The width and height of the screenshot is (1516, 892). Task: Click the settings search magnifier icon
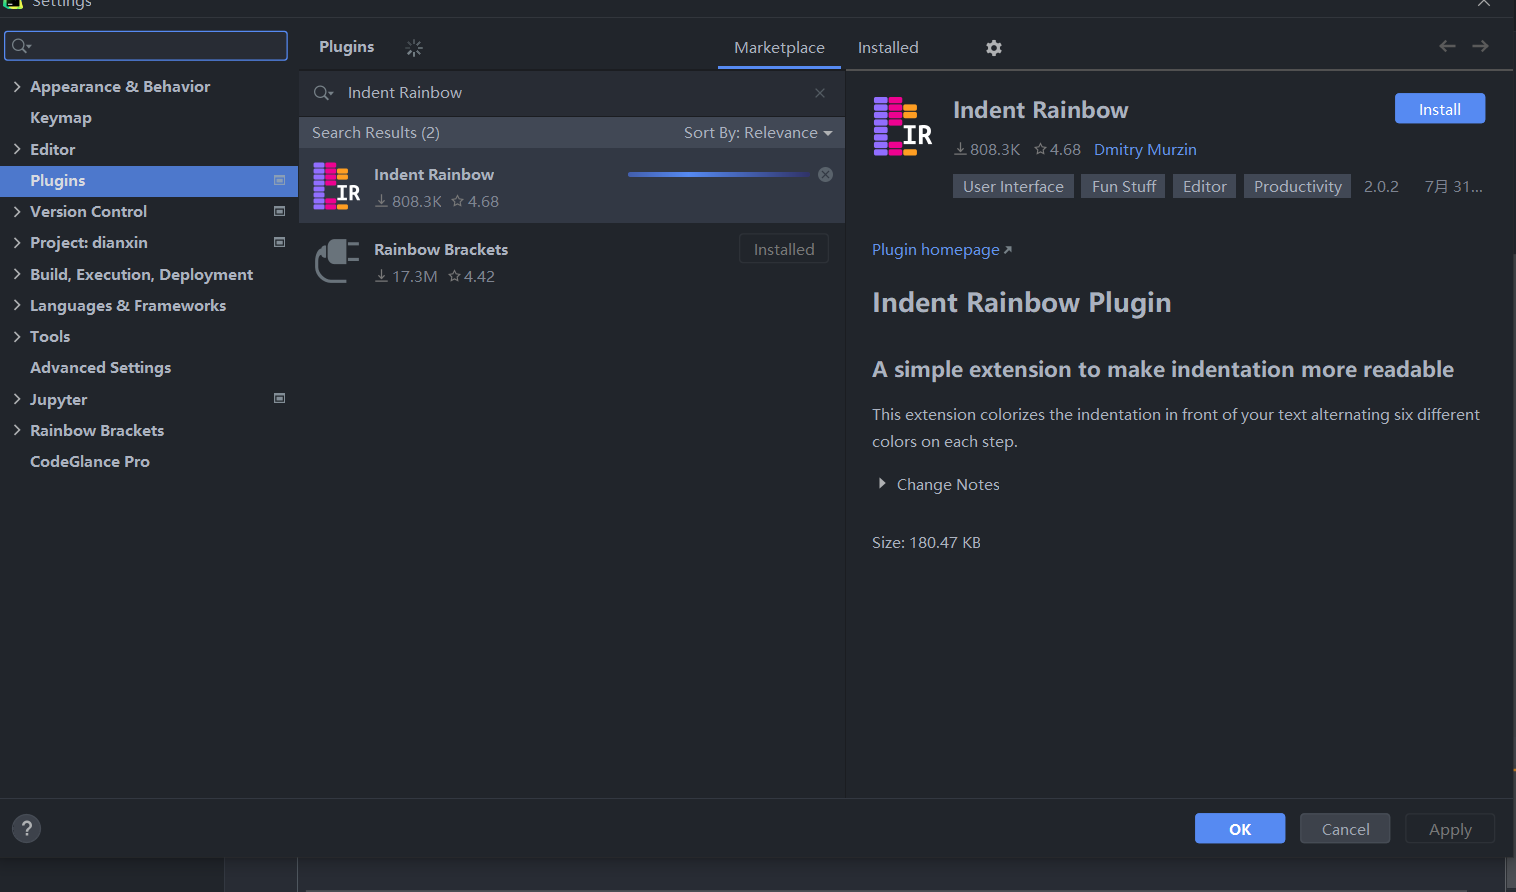coord(21,46)
